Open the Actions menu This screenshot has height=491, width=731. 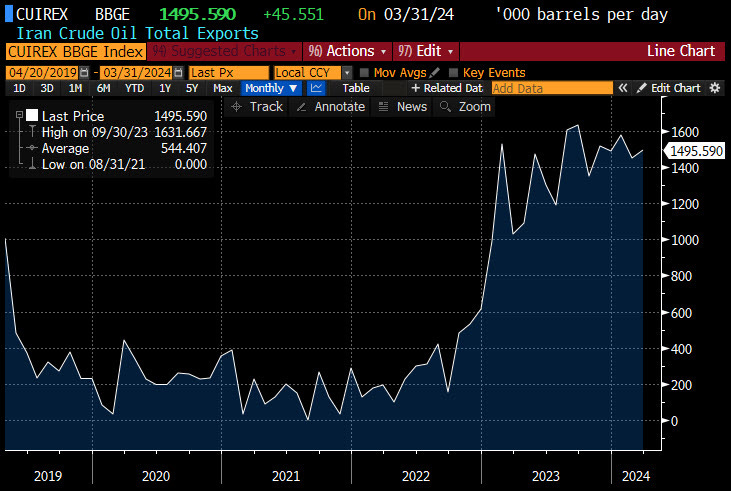[x=348, y=51]
